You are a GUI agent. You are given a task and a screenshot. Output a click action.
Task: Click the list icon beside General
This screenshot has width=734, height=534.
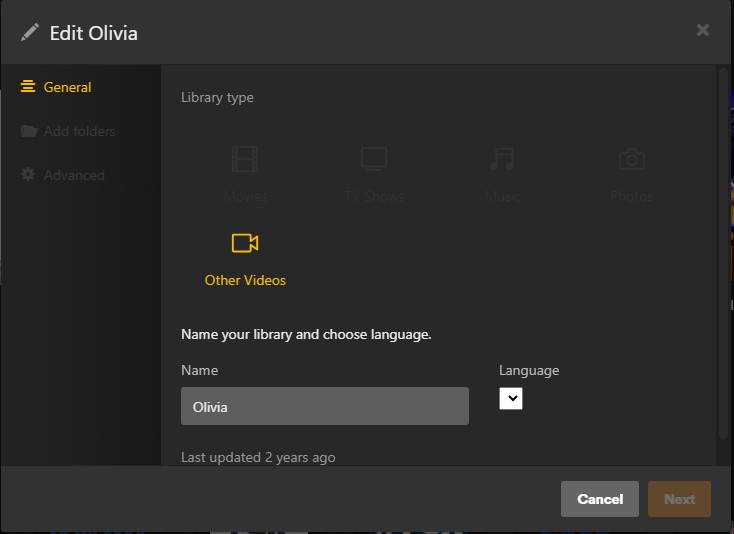[x=28, y=87]
